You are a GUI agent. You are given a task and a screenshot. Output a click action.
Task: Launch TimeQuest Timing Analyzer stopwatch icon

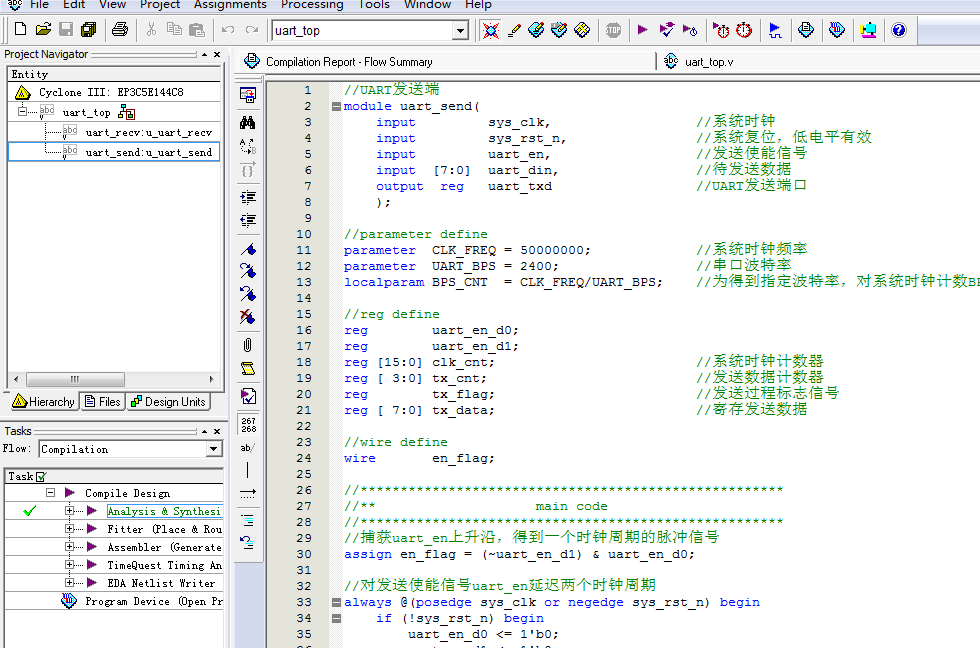(741, 30)
